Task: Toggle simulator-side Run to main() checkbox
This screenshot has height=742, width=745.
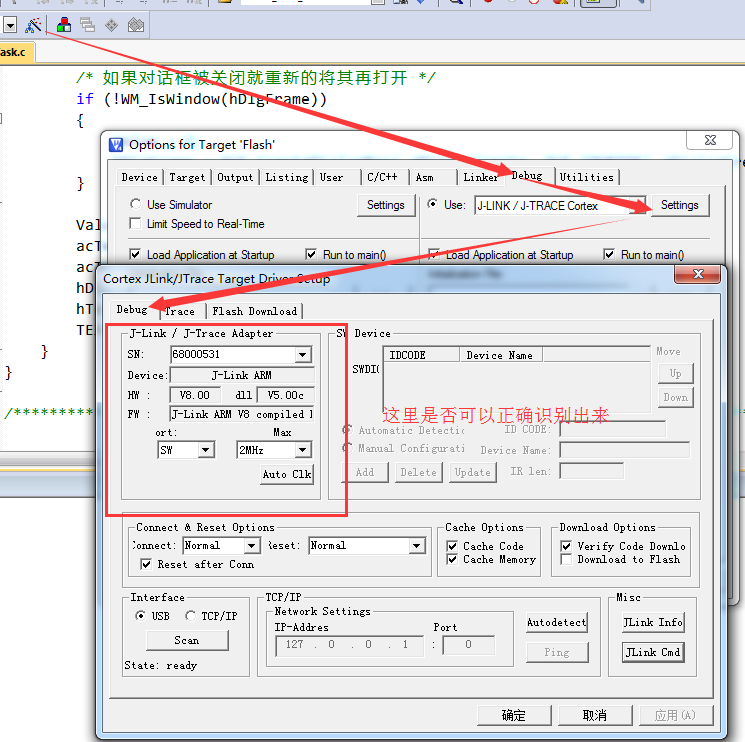Action: 311,255
